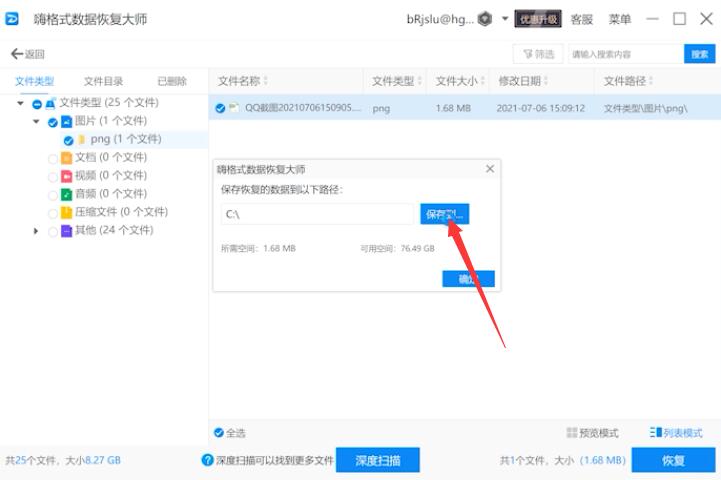Expand the 其他 tree node
This screenshot has width=721, height=480.
[x=36, y=231]
